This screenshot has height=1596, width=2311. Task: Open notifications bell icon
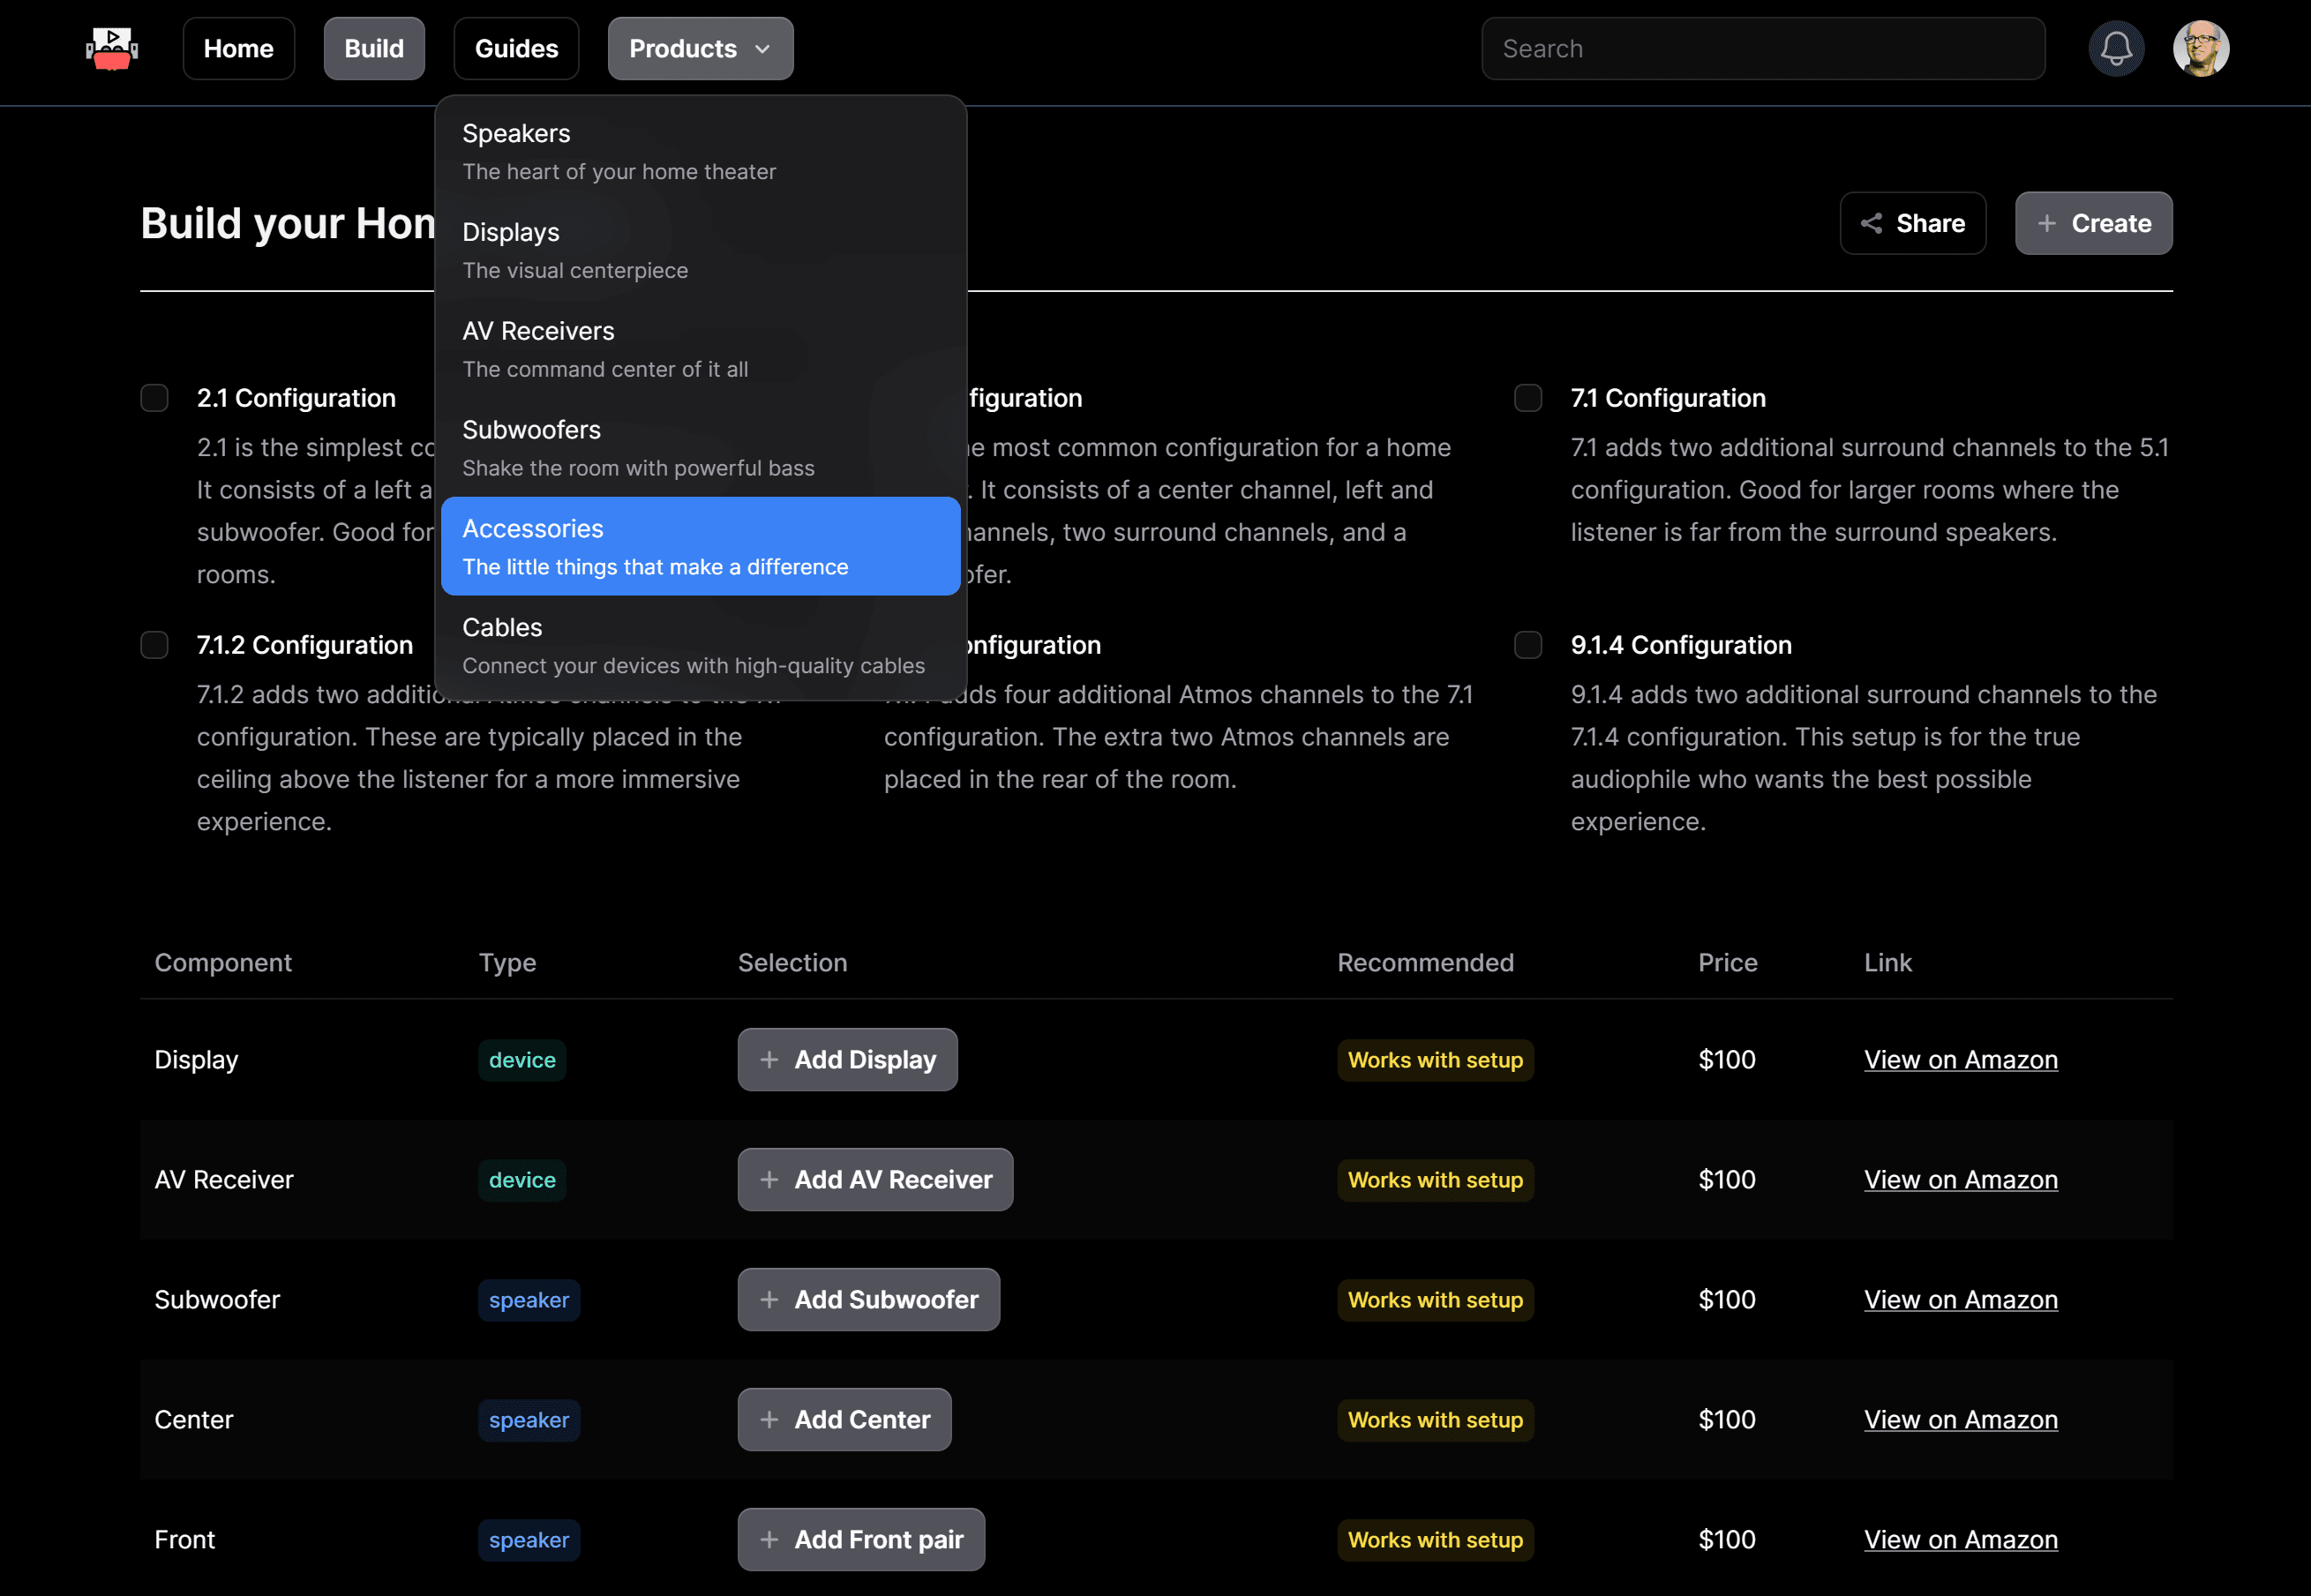pyautogui.click(x=2116, y=48)
